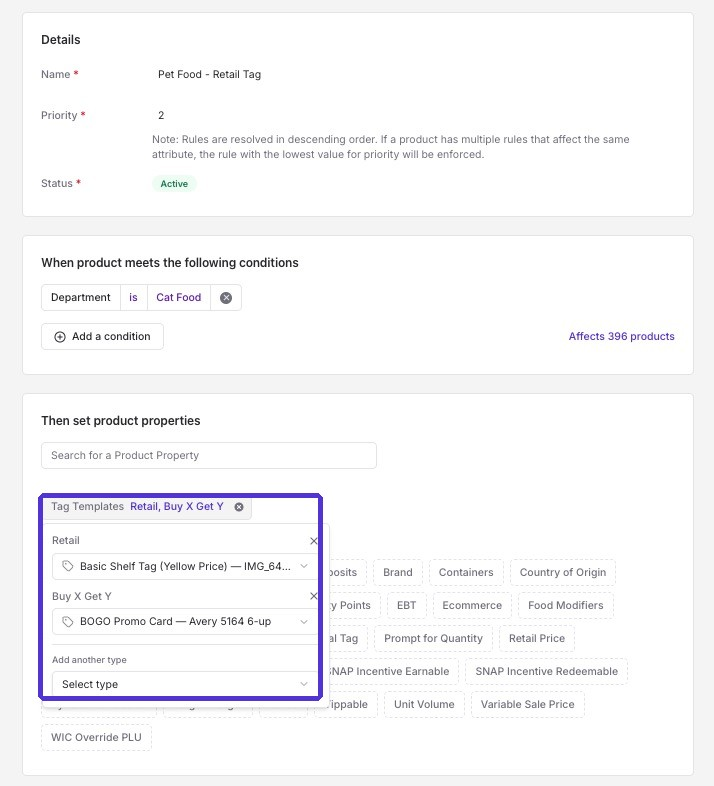Viewport: 714px width, 786px height.
Task: Click the tag icon beside BOGO Promo Card
Action: tap(68, 622)
